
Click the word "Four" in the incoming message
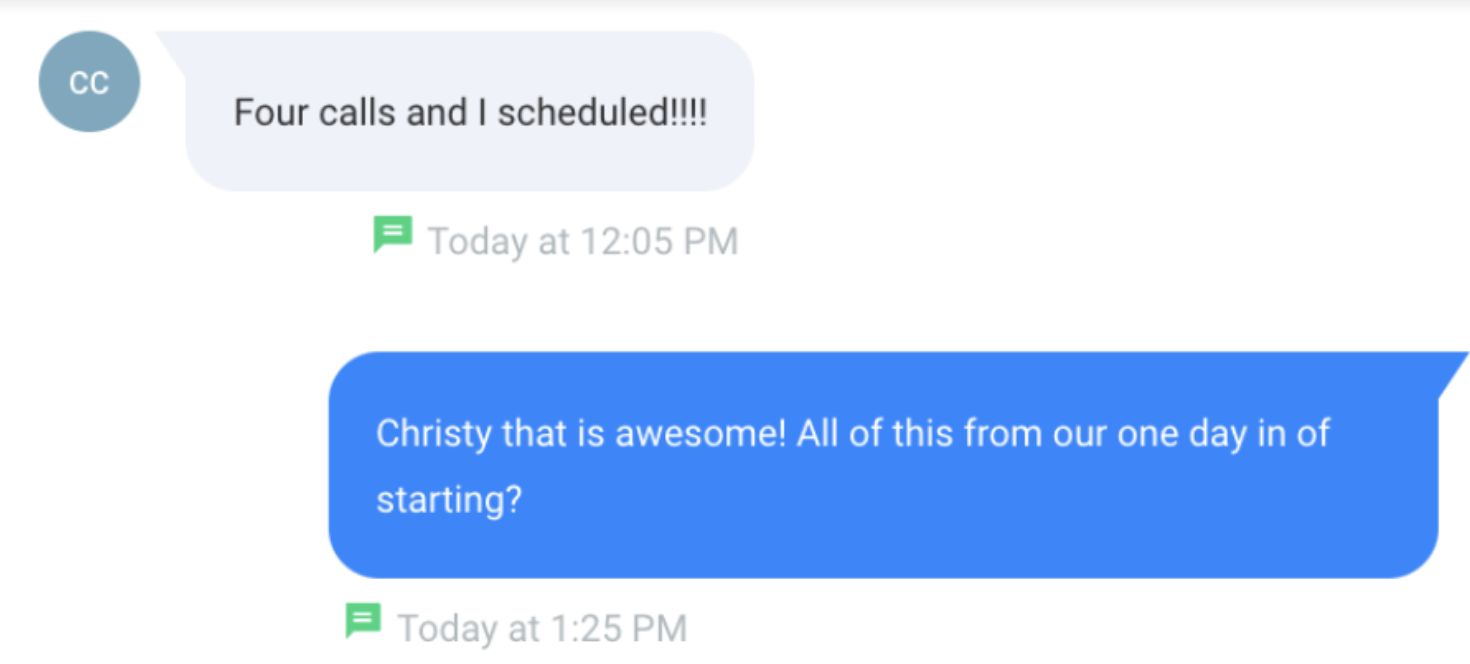click(271, 113)
